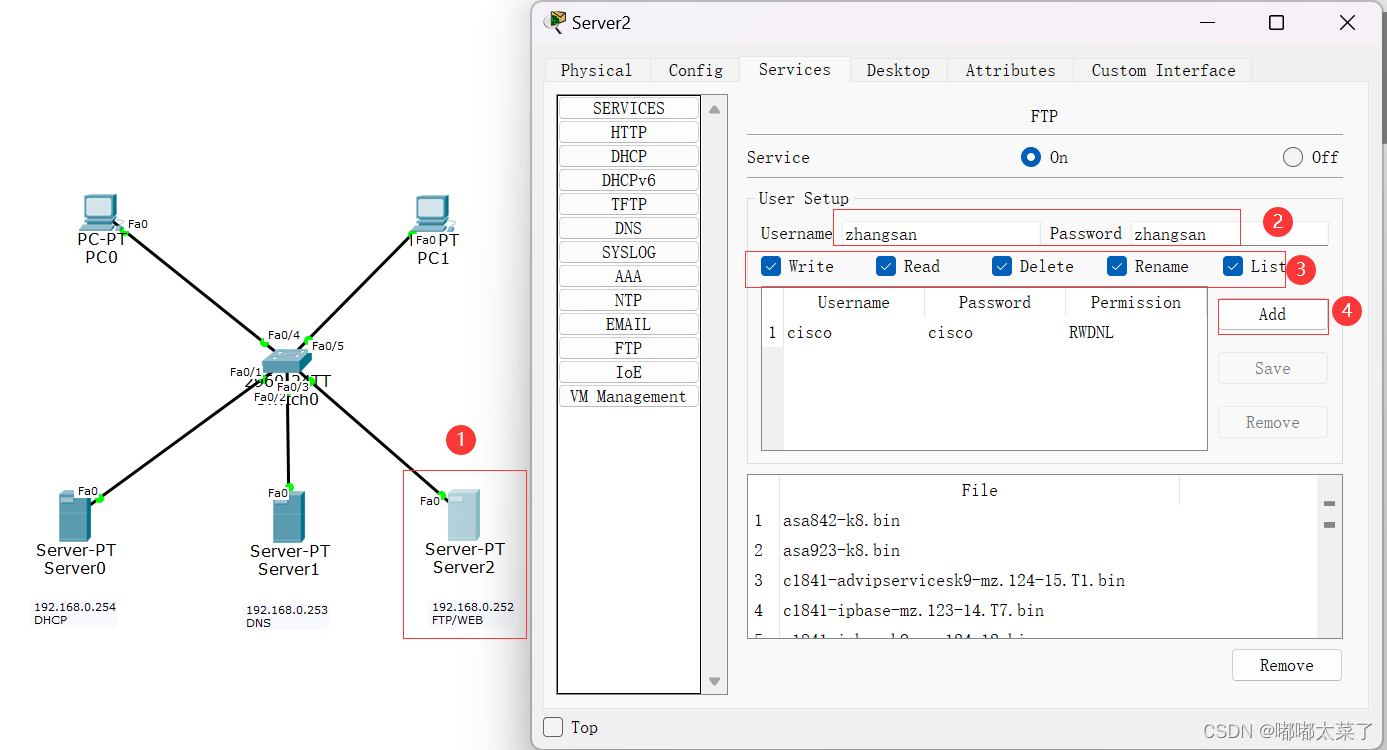The image size is (1387, 750).
Task: Select VM Management in the services list
Action: point(629,396)
